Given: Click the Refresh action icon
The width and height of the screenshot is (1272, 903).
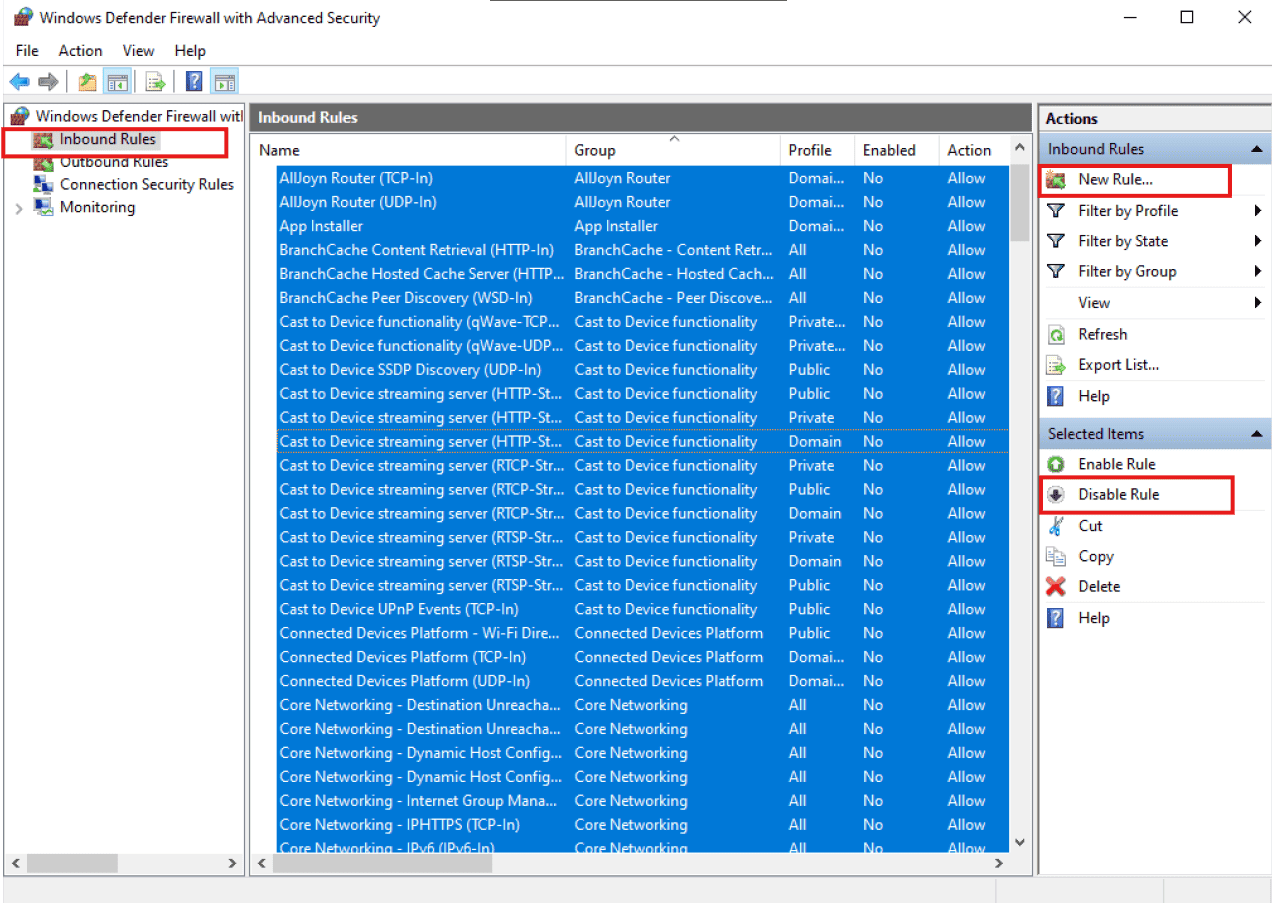Looking at the screenshot, I should tap(1056, 335).
